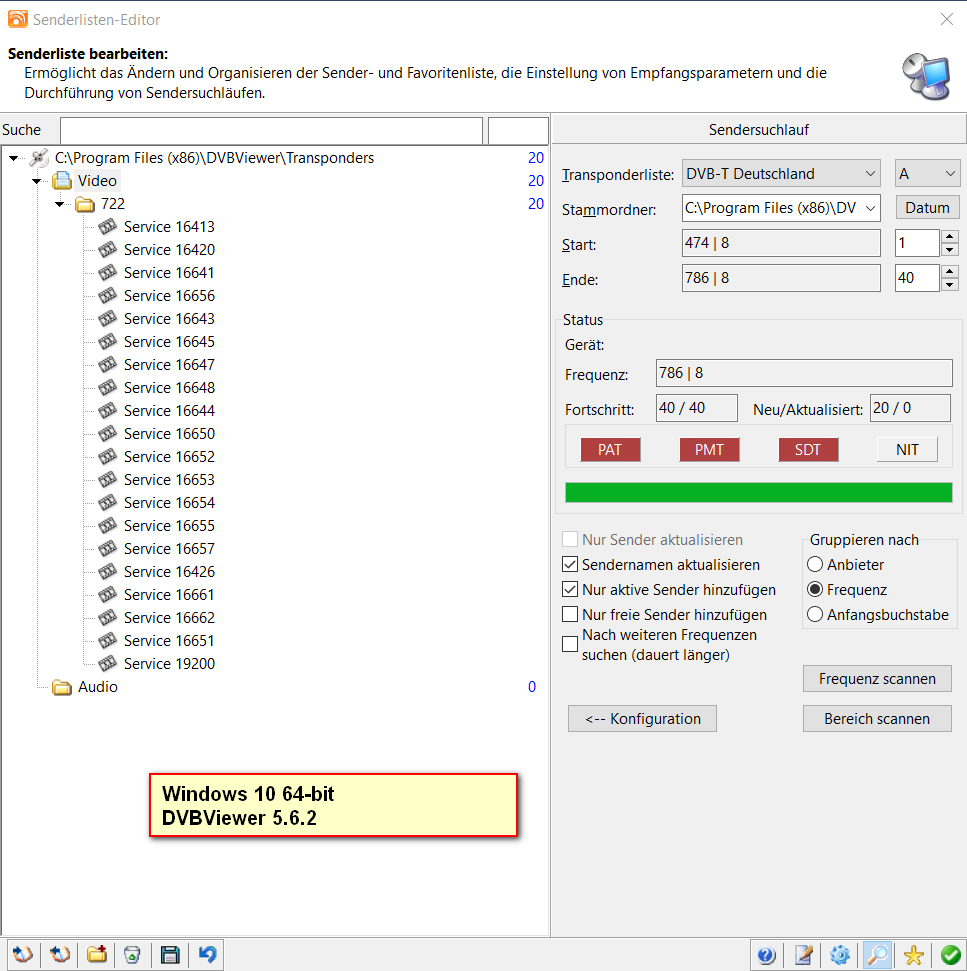The height and width of the screenshot is (971, 967).
Task: Select the Anbieter grouping radio button
Action: tap(815, 564)
